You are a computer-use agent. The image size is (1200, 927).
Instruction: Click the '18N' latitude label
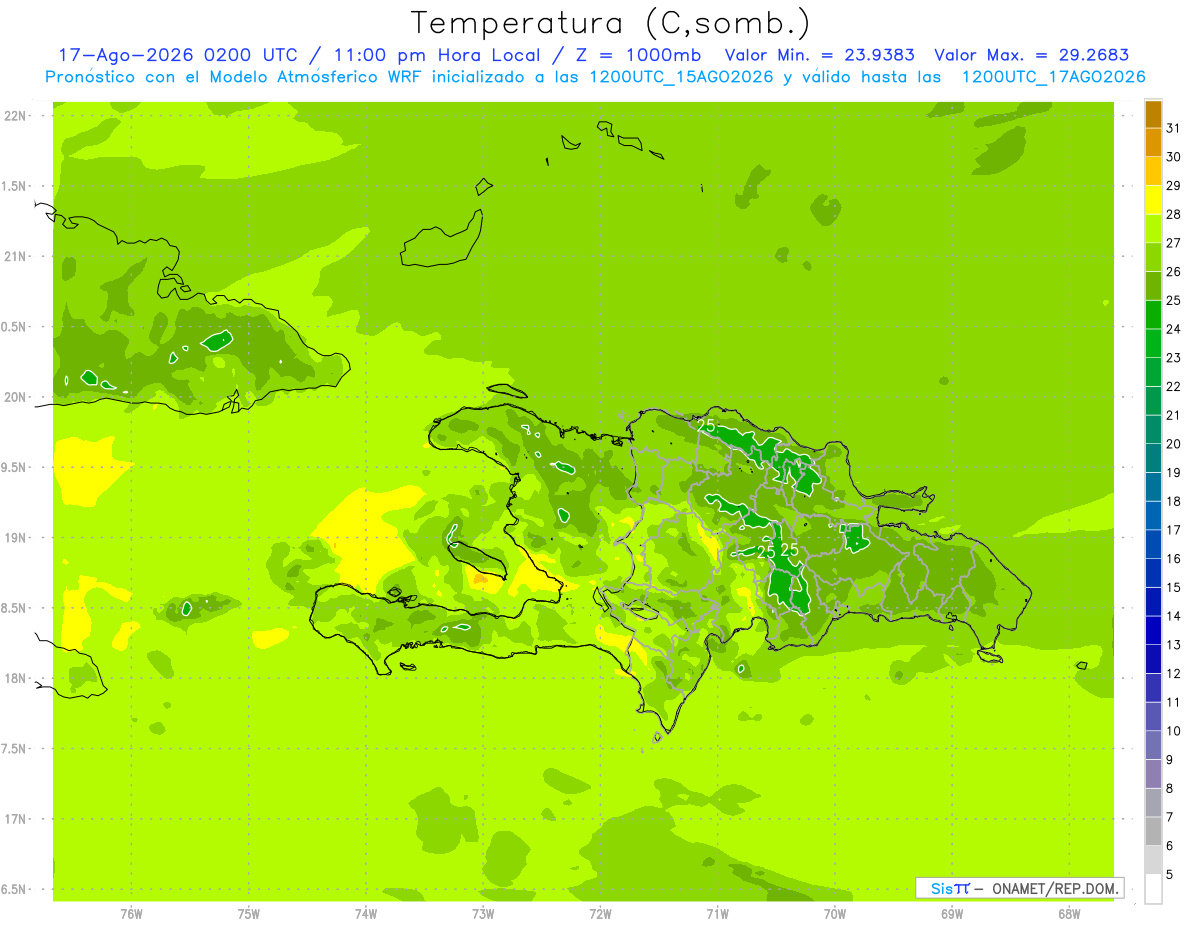click(x=17, y=678)
